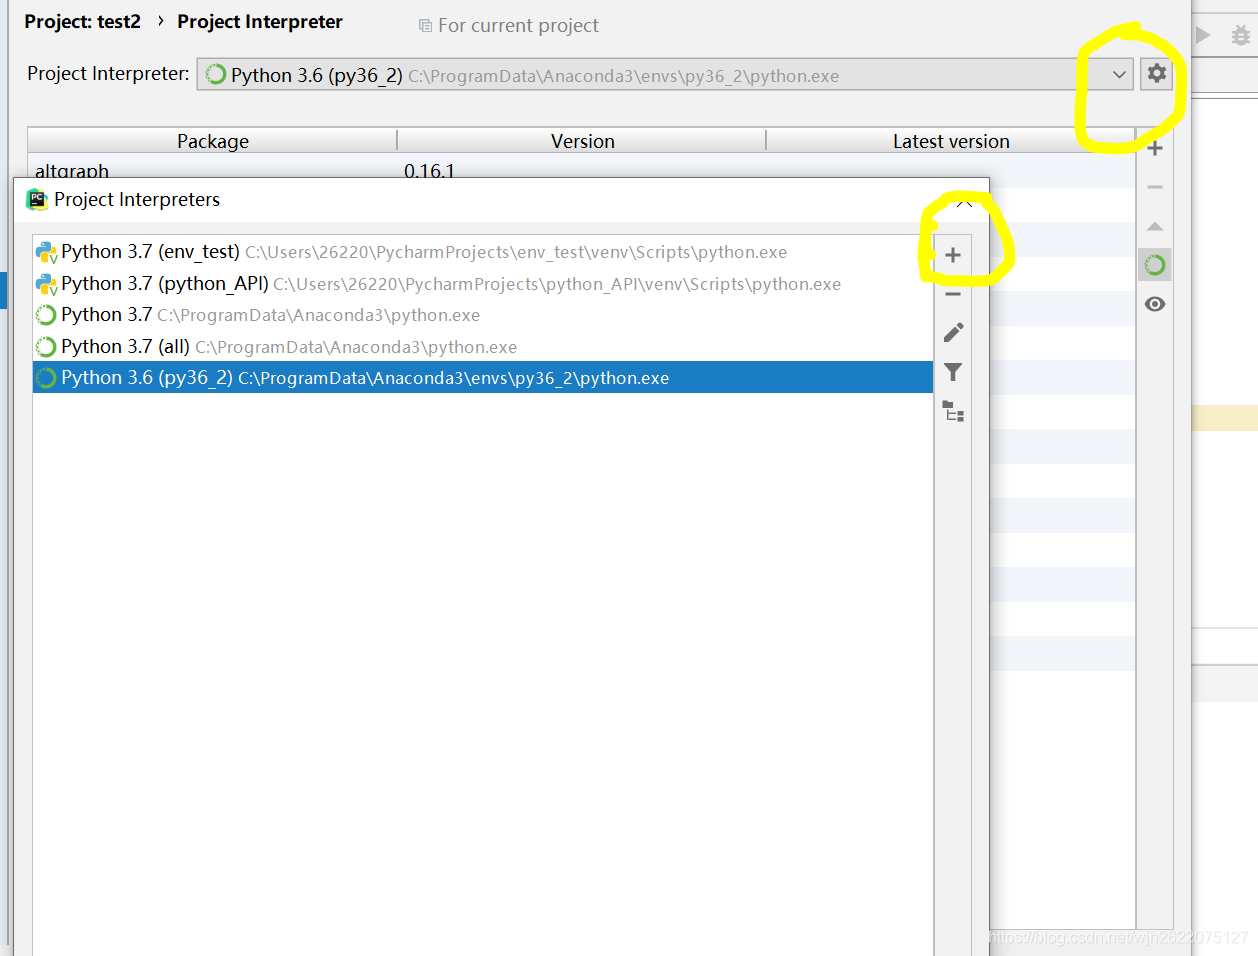The width and height of the screenshot is (1258, 956).
Task: Select Python 3.6 (py36_2) interpreter row
Action: coord(483,378)
